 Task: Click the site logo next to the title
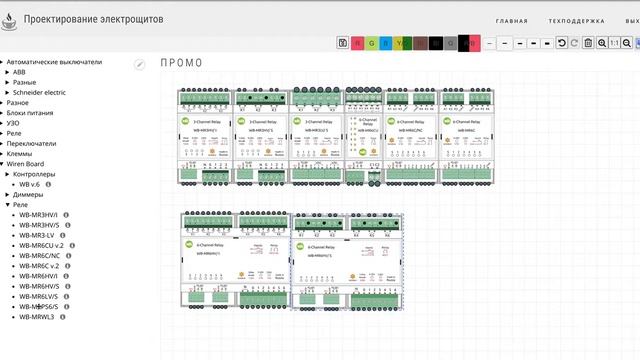[9, 21]
